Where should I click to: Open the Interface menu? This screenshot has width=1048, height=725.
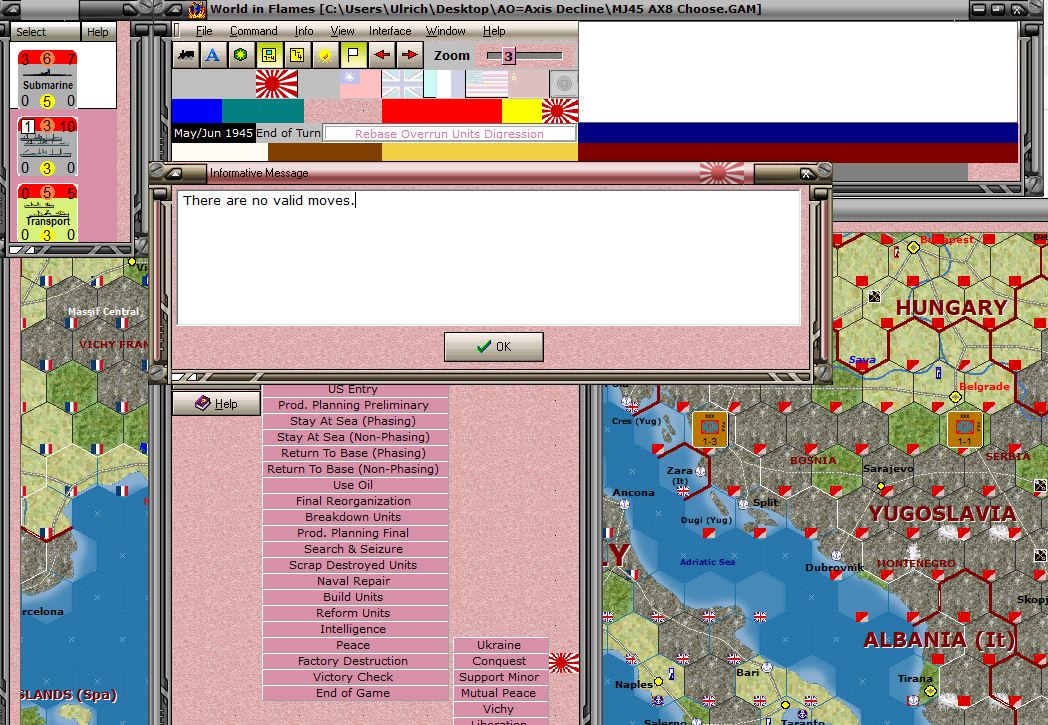pyautogui.click(x=390, y=31)
